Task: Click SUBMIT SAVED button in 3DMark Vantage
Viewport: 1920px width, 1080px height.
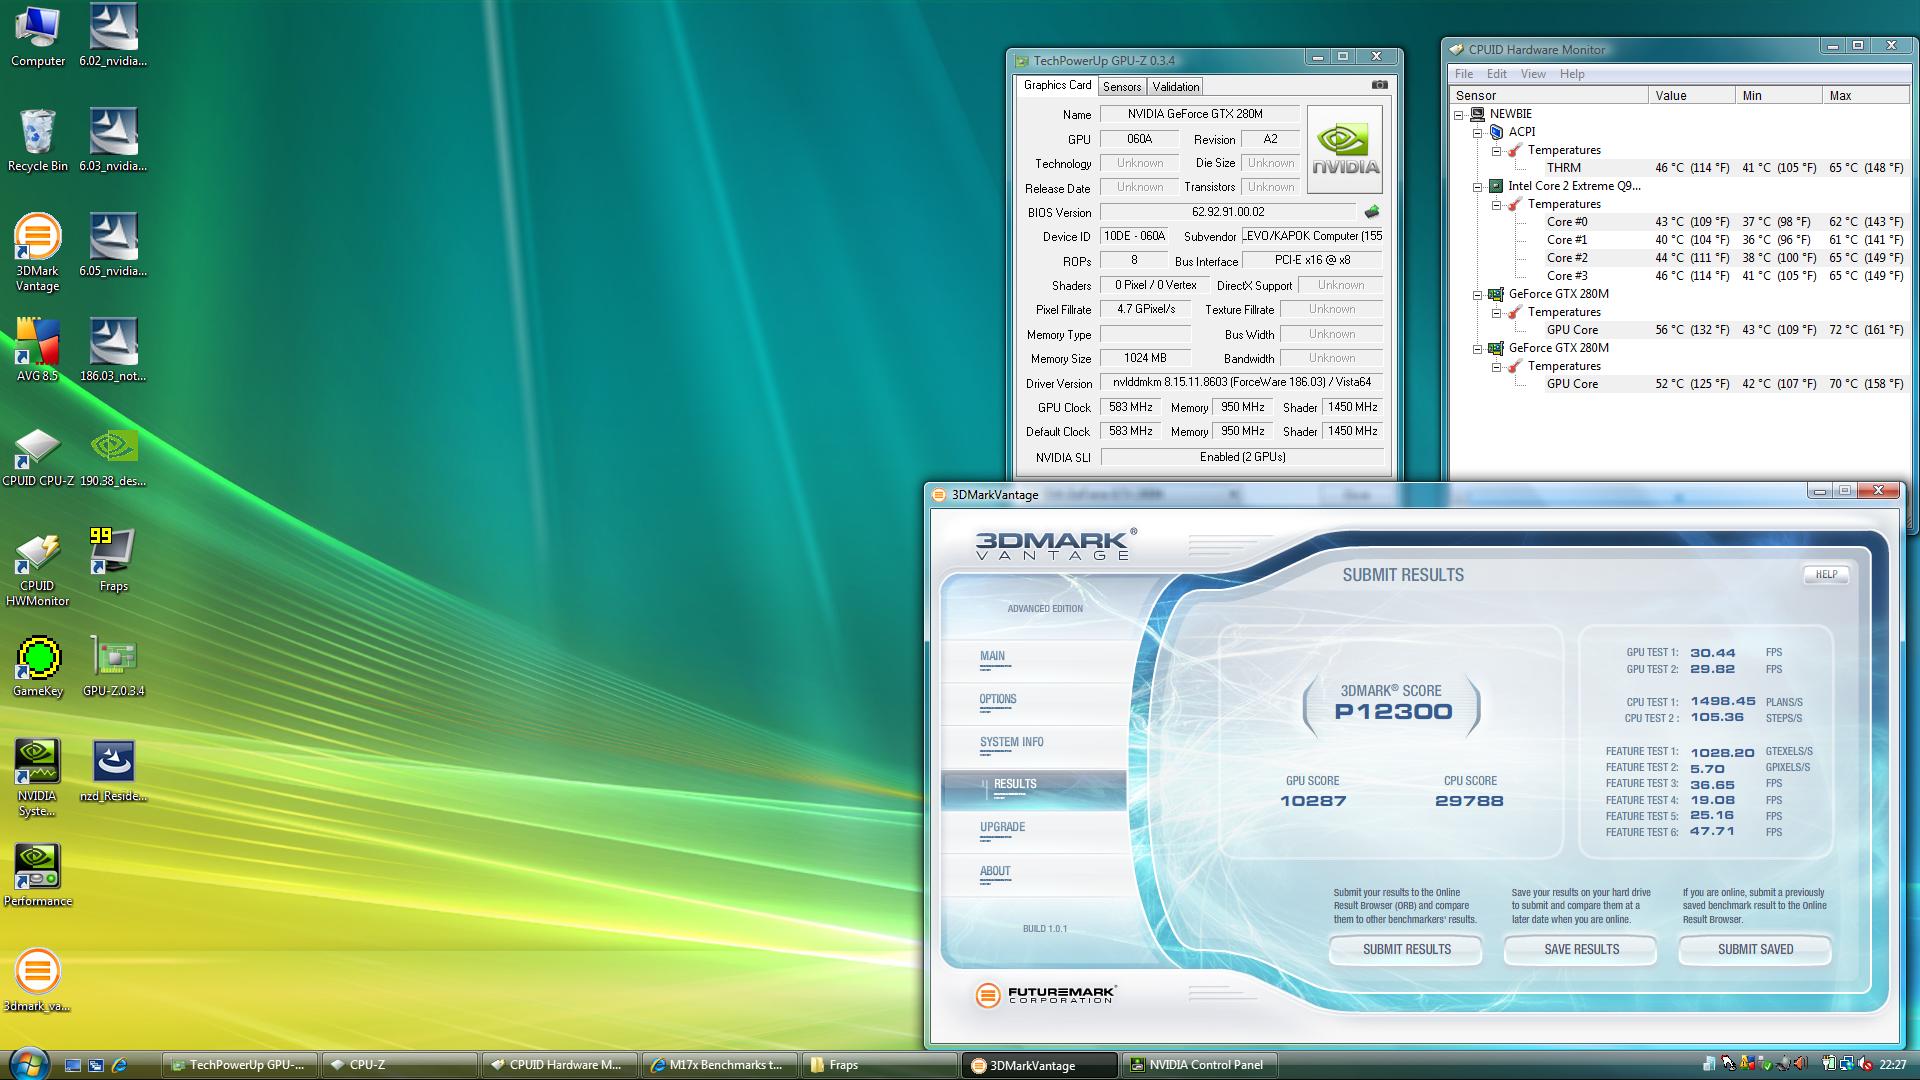Action: tap(1755, 949)
